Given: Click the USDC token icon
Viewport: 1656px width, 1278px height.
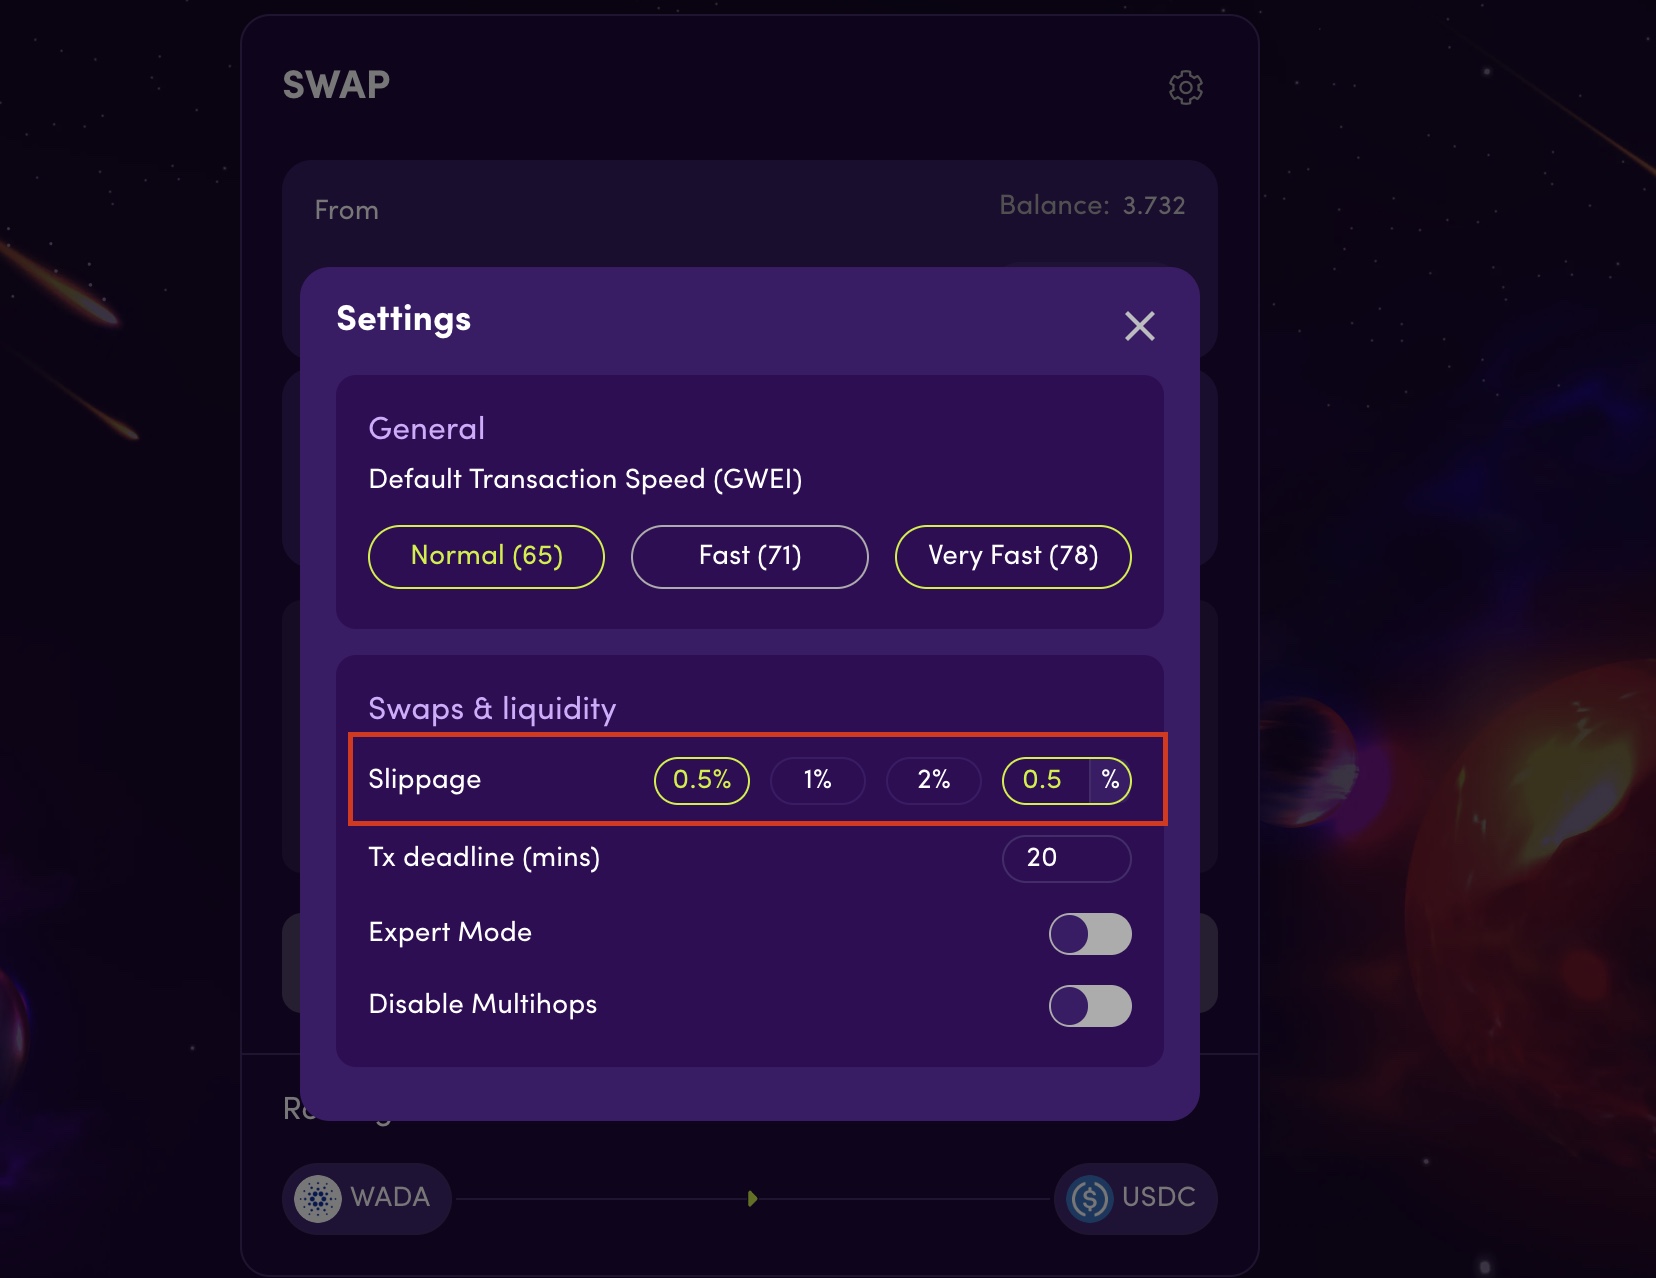Looking at the screenshot, I should coord(1090,1198).
